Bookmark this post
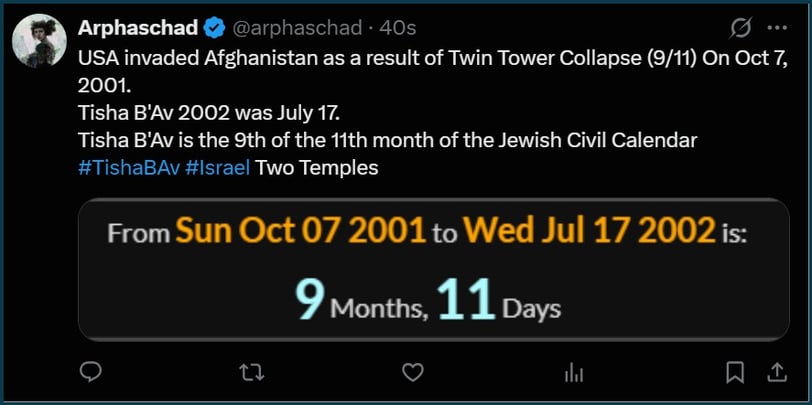812x405 pixels. [x=735, y=372]
